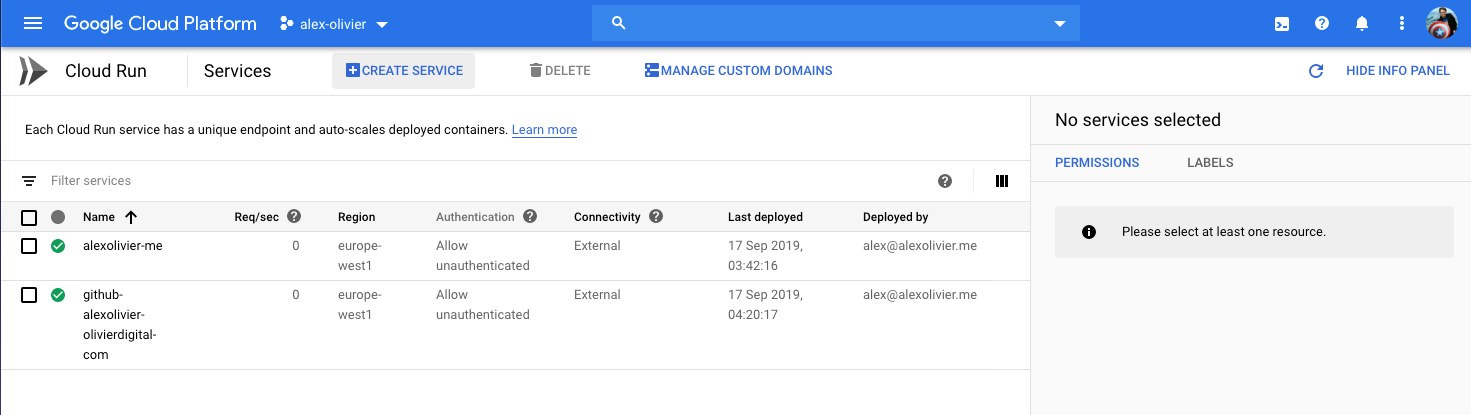Open the user account avatar
Screen dimensions: 1471x415
click(1442, 23)
